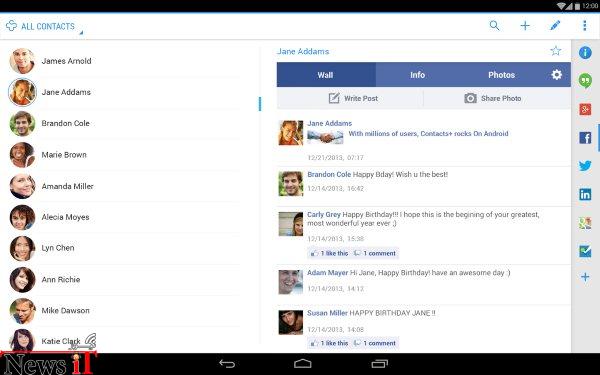Viewport: 600px width, 375px height.
Task: Switch to the Info tab
Action: tap(417, 75)
